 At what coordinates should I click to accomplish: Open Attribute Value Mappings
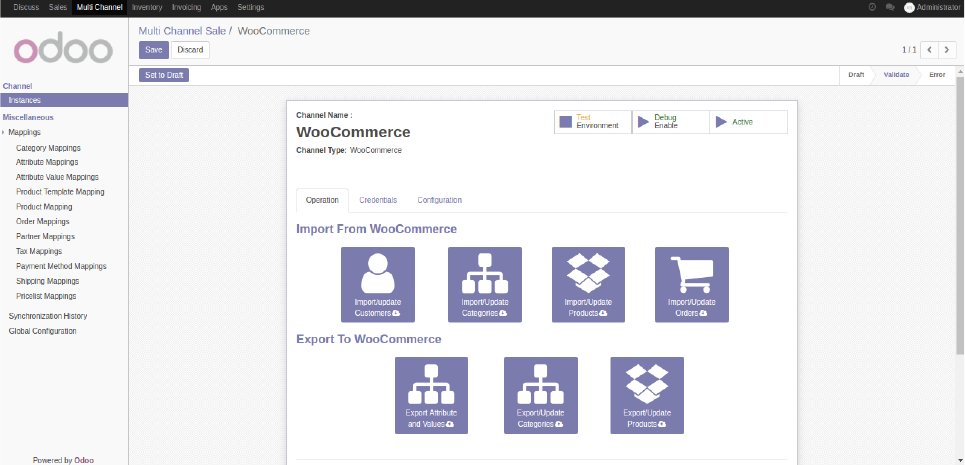tap(57, 177)
